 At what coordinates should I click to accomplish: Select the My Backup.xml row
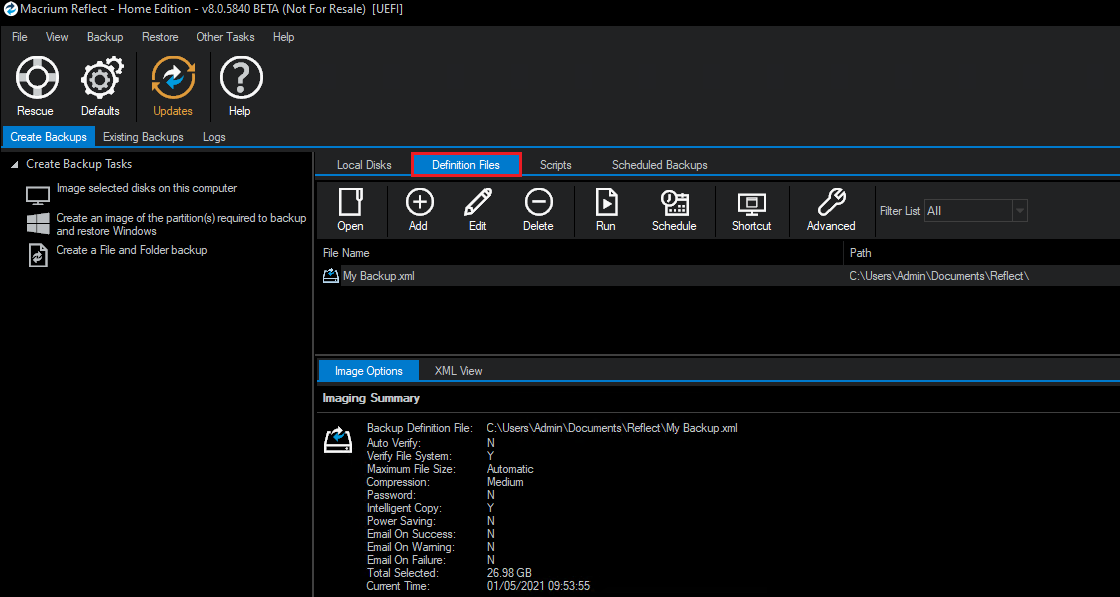click(x=719, y=276)
